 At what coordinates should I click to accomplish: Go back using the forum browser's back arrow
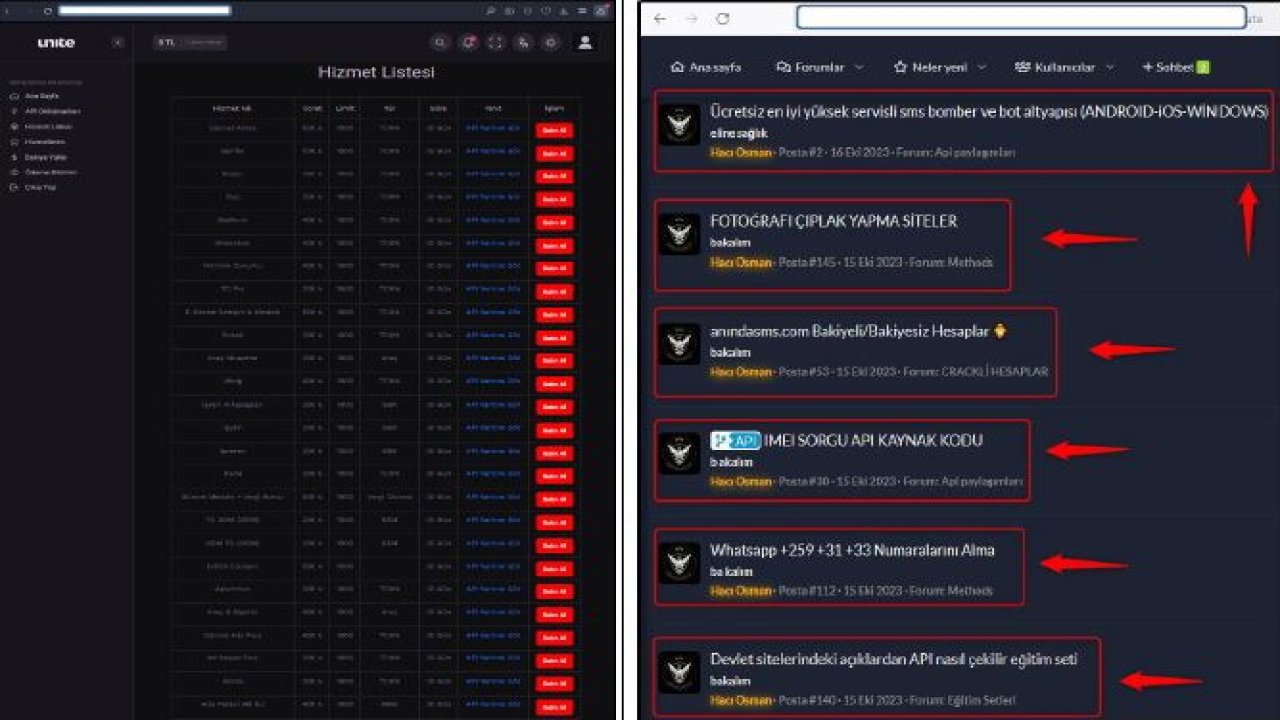click(x=660, y=19)
